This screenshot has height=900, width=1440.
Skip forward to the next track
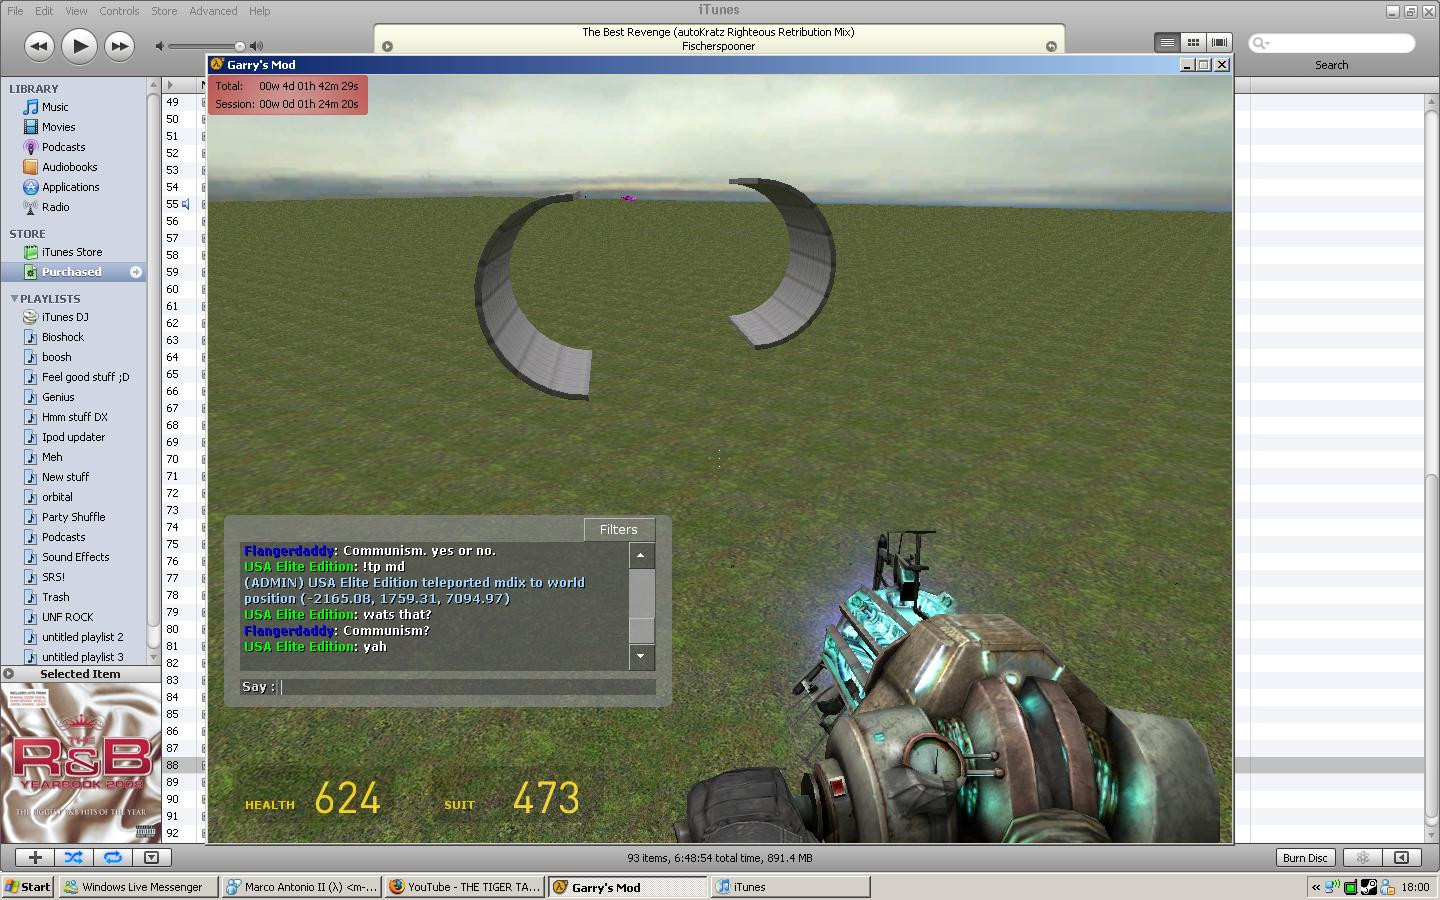120,46
